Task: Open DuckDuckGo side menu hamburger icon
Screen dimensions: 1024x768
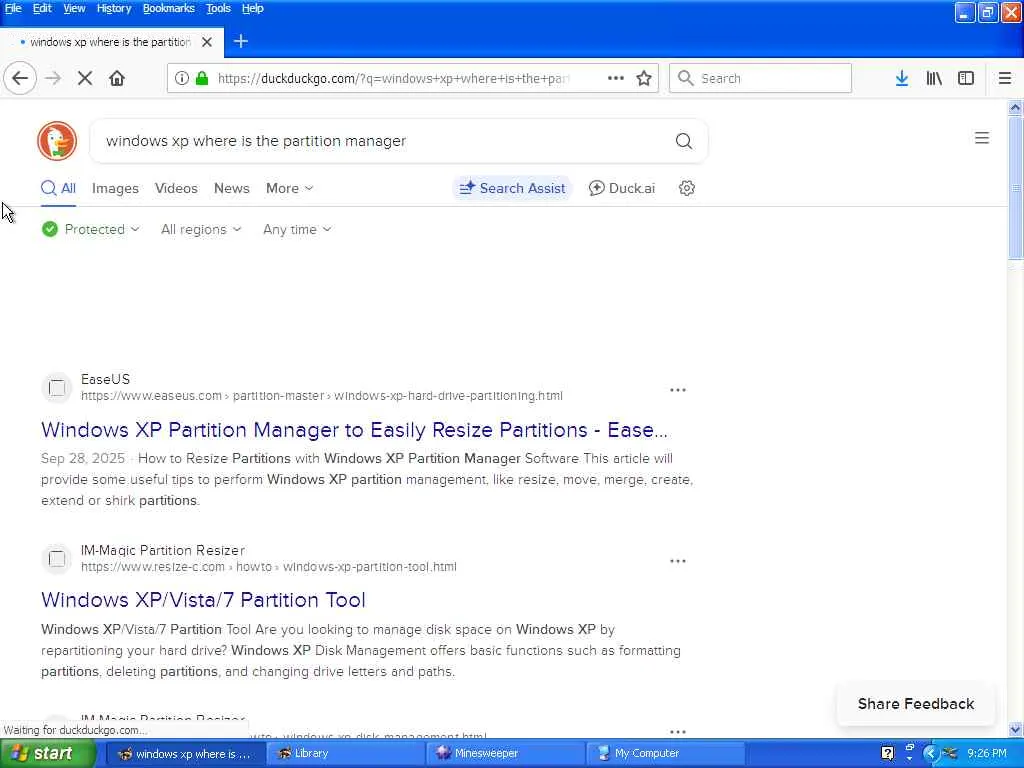Action: [x=982, y=138]
